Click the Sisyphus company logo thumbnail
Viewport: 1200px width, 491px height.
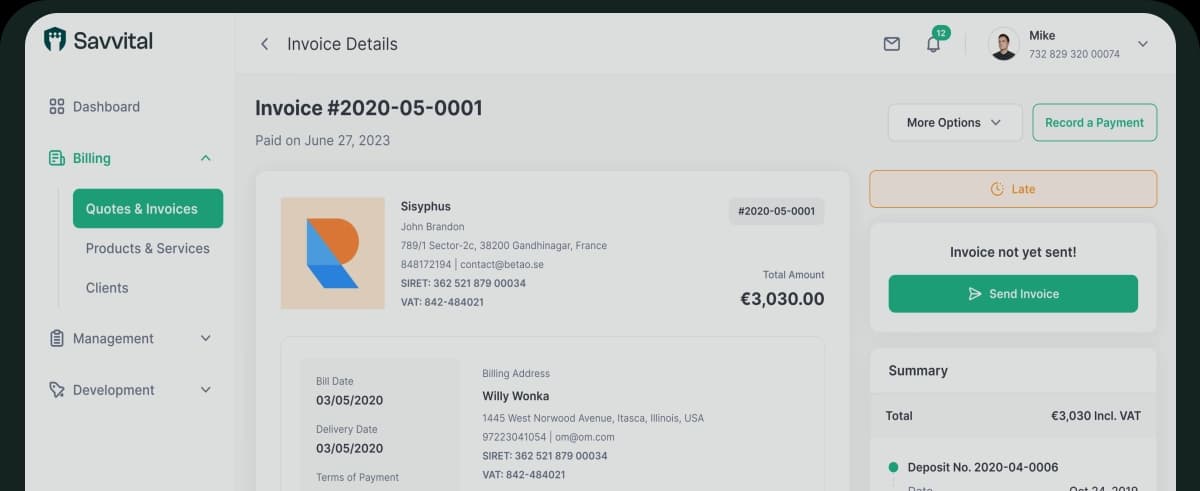[333, 253]
